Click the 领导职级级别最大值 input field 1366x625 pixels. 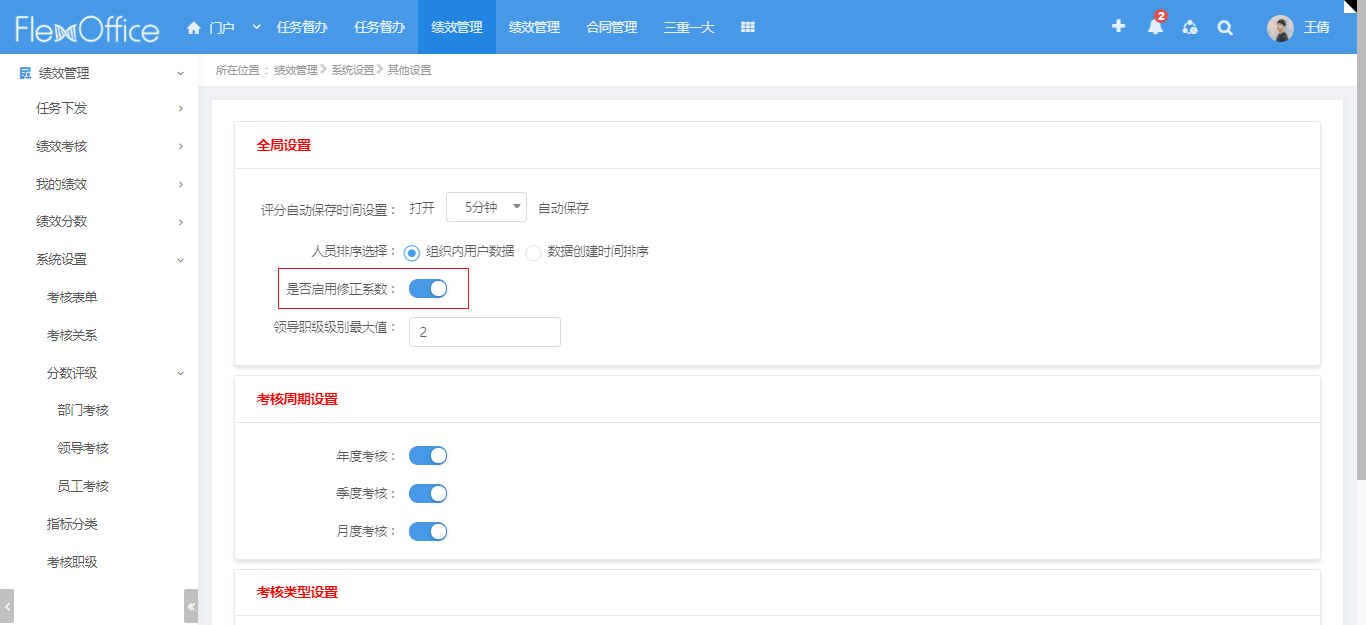[x=484, y=332]
